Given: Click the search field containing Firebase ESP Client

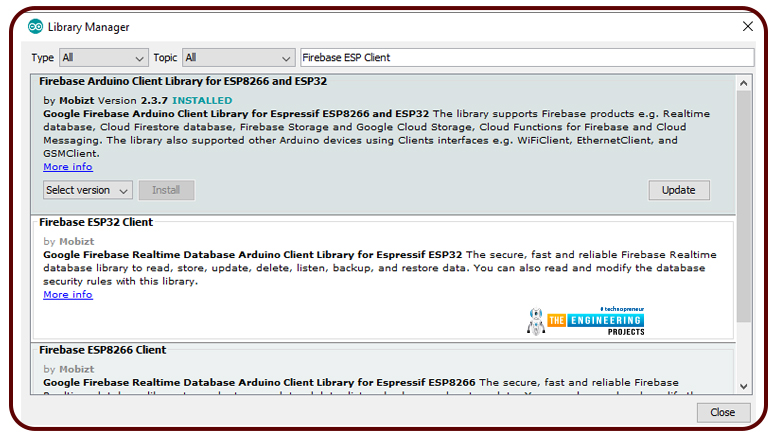Looking at the screenshot, I should tap(526, 58).
